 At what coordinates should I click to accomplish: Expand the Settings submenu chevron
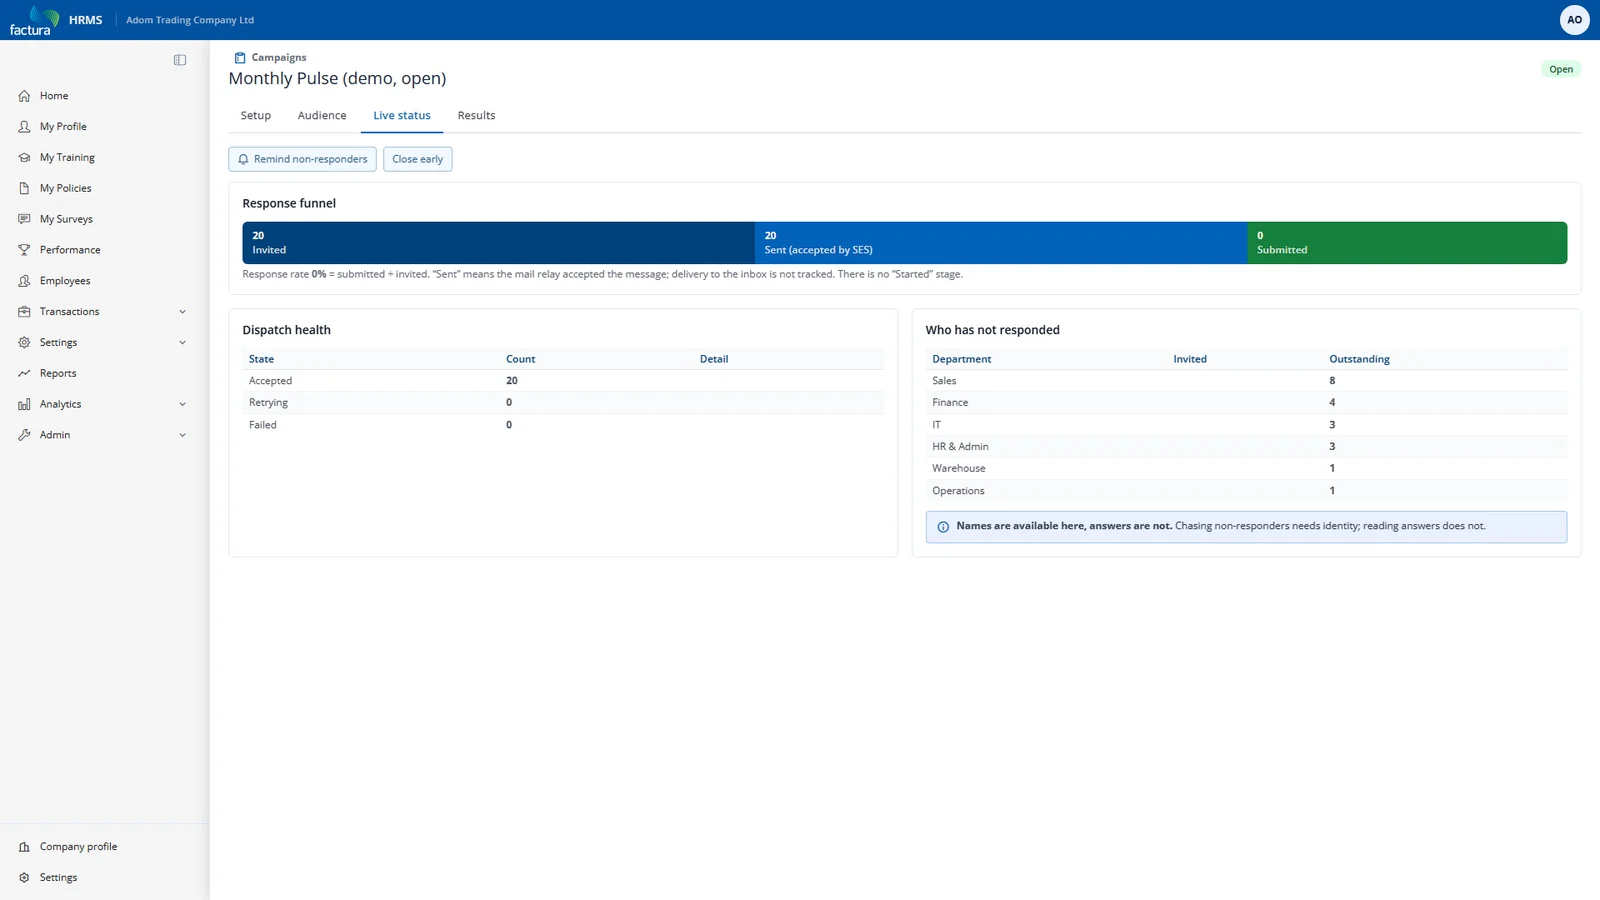coord(182,343)
